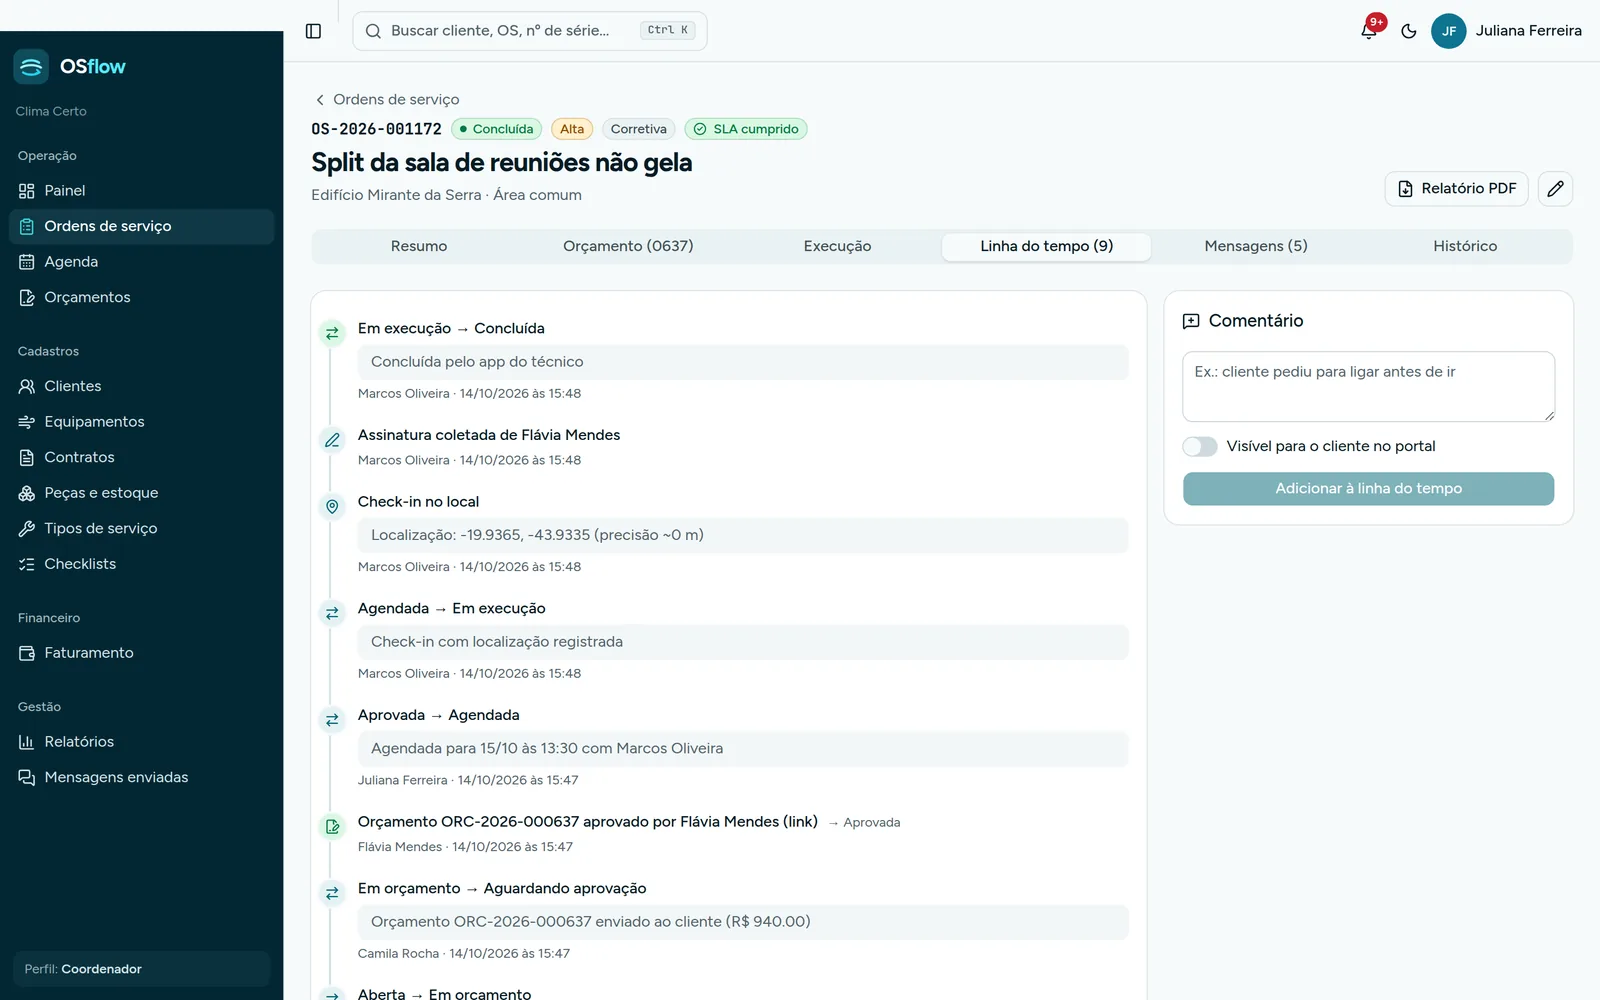Viewport: 1600px width, 1000px height.
Task: Focus the comment text area
Action: point(1368,386)
